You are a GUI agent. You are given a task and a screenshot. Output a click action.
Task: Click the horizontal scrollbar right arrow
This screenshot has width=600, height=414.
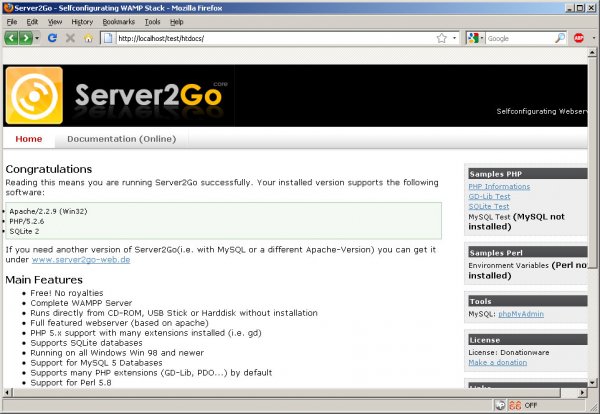(x=582, y=392)
